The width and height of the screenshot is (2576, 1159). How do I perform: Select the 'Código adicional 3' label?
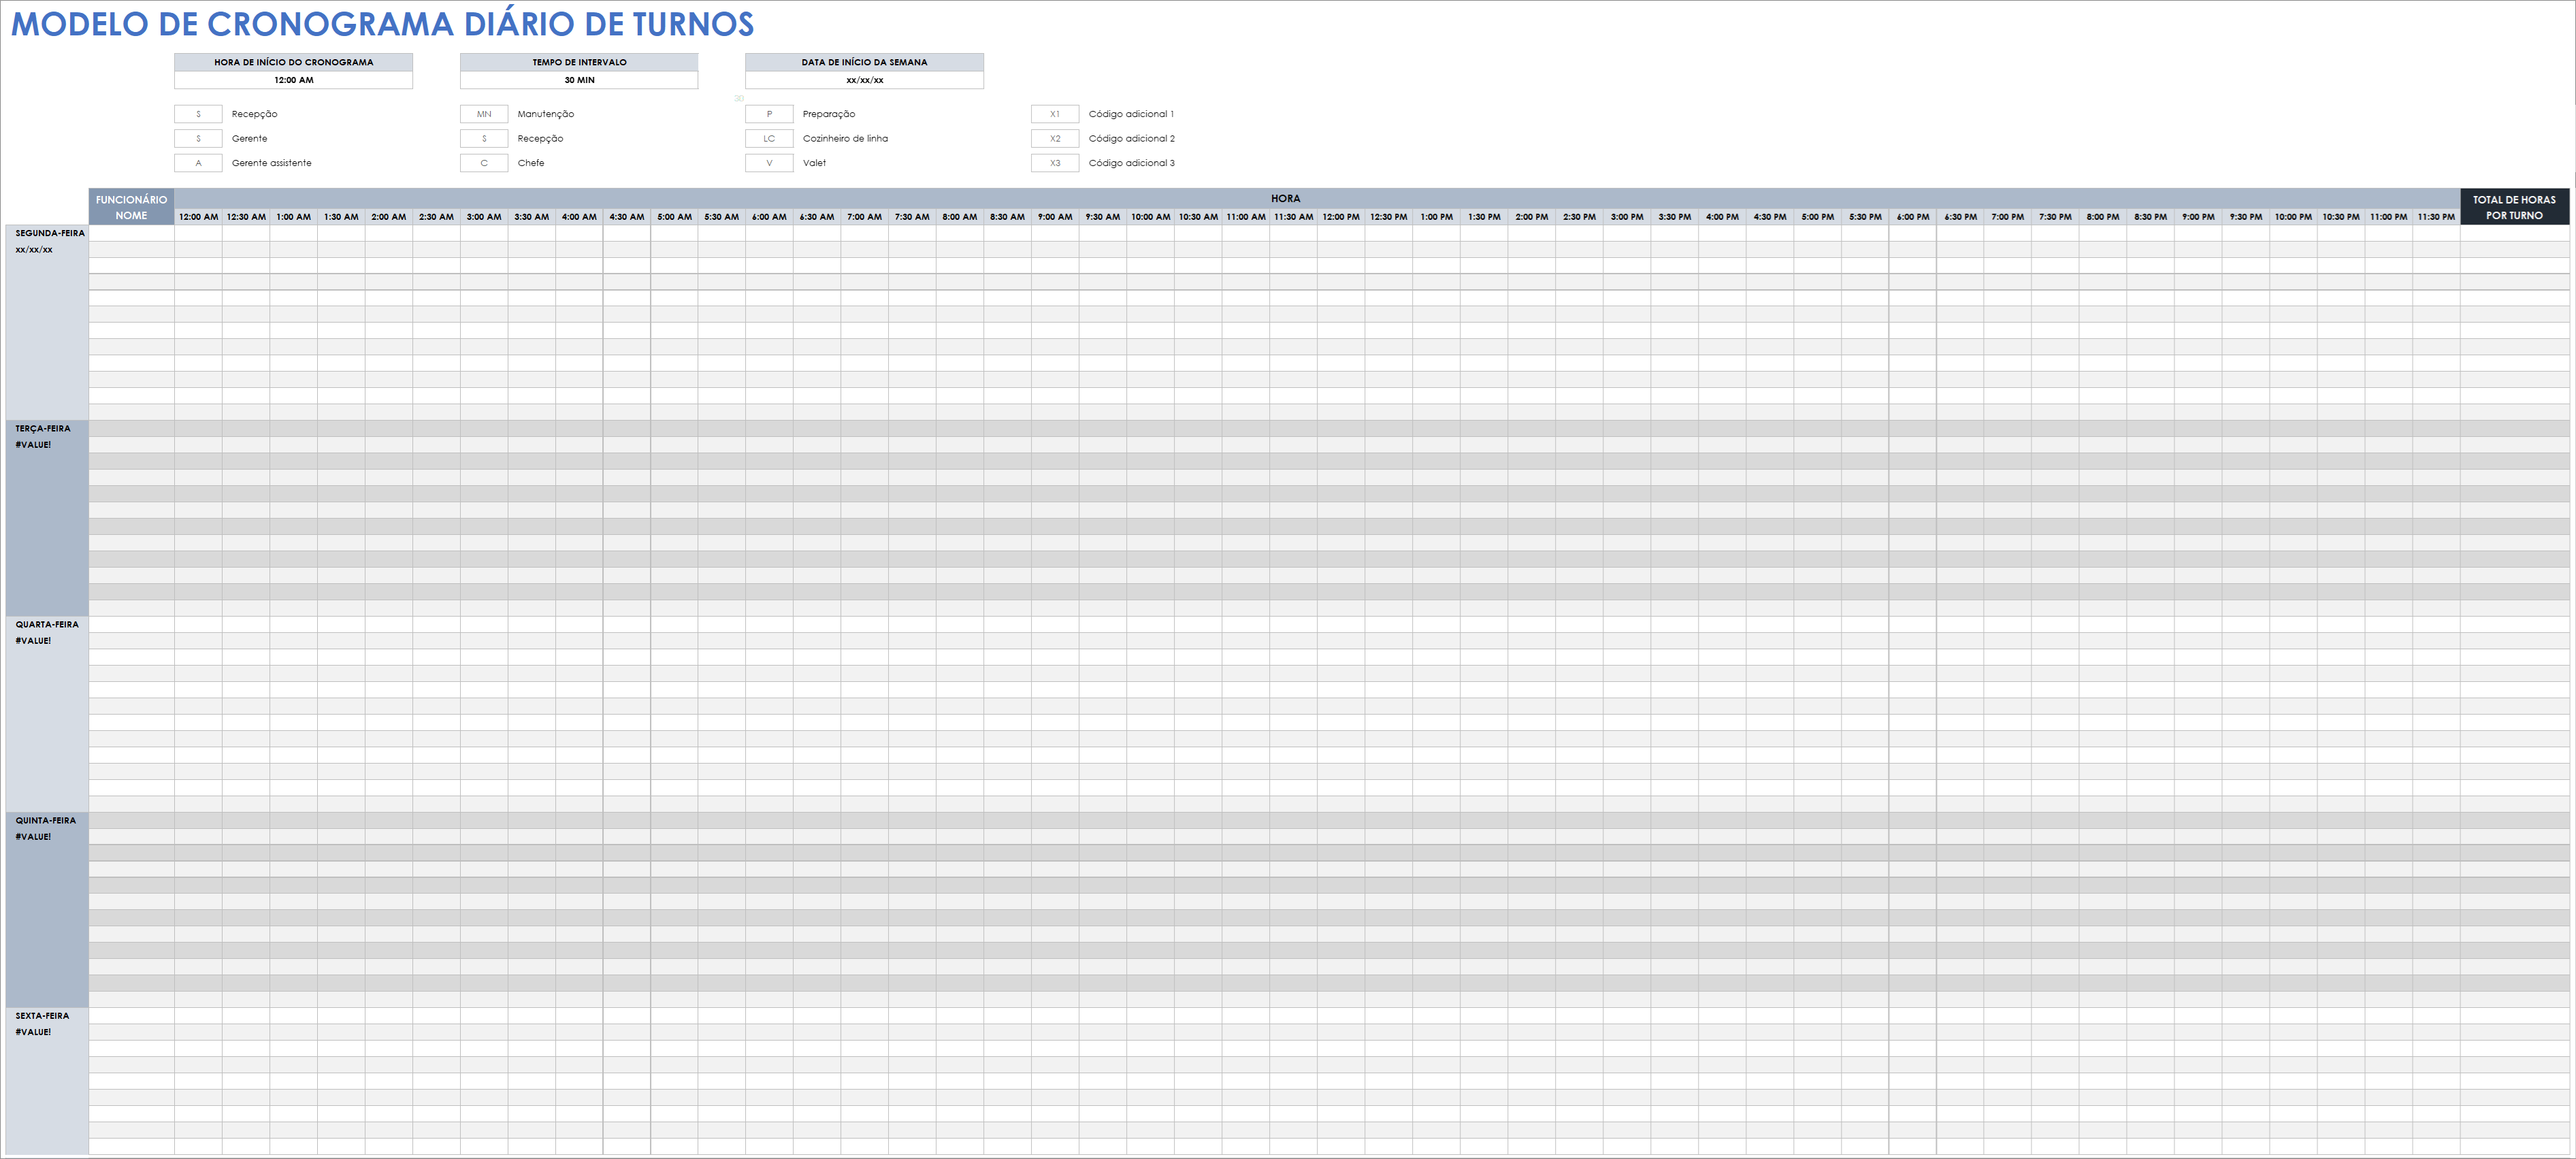coord(1131,163)
